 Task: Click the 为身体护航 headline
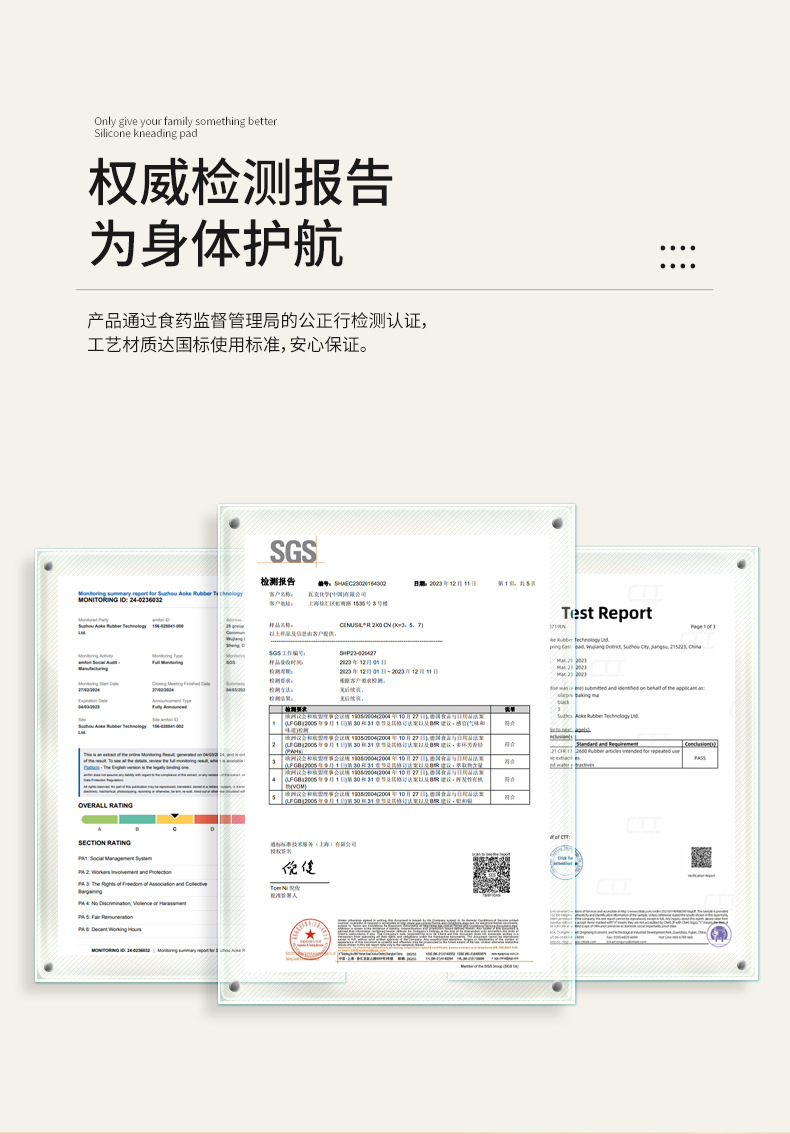[x=216, y=244]
